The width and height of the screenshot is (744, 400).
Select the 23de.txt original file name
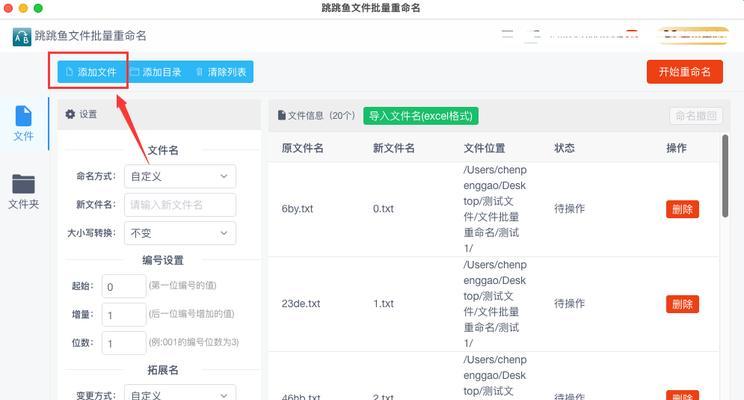[x=301, y=304]
